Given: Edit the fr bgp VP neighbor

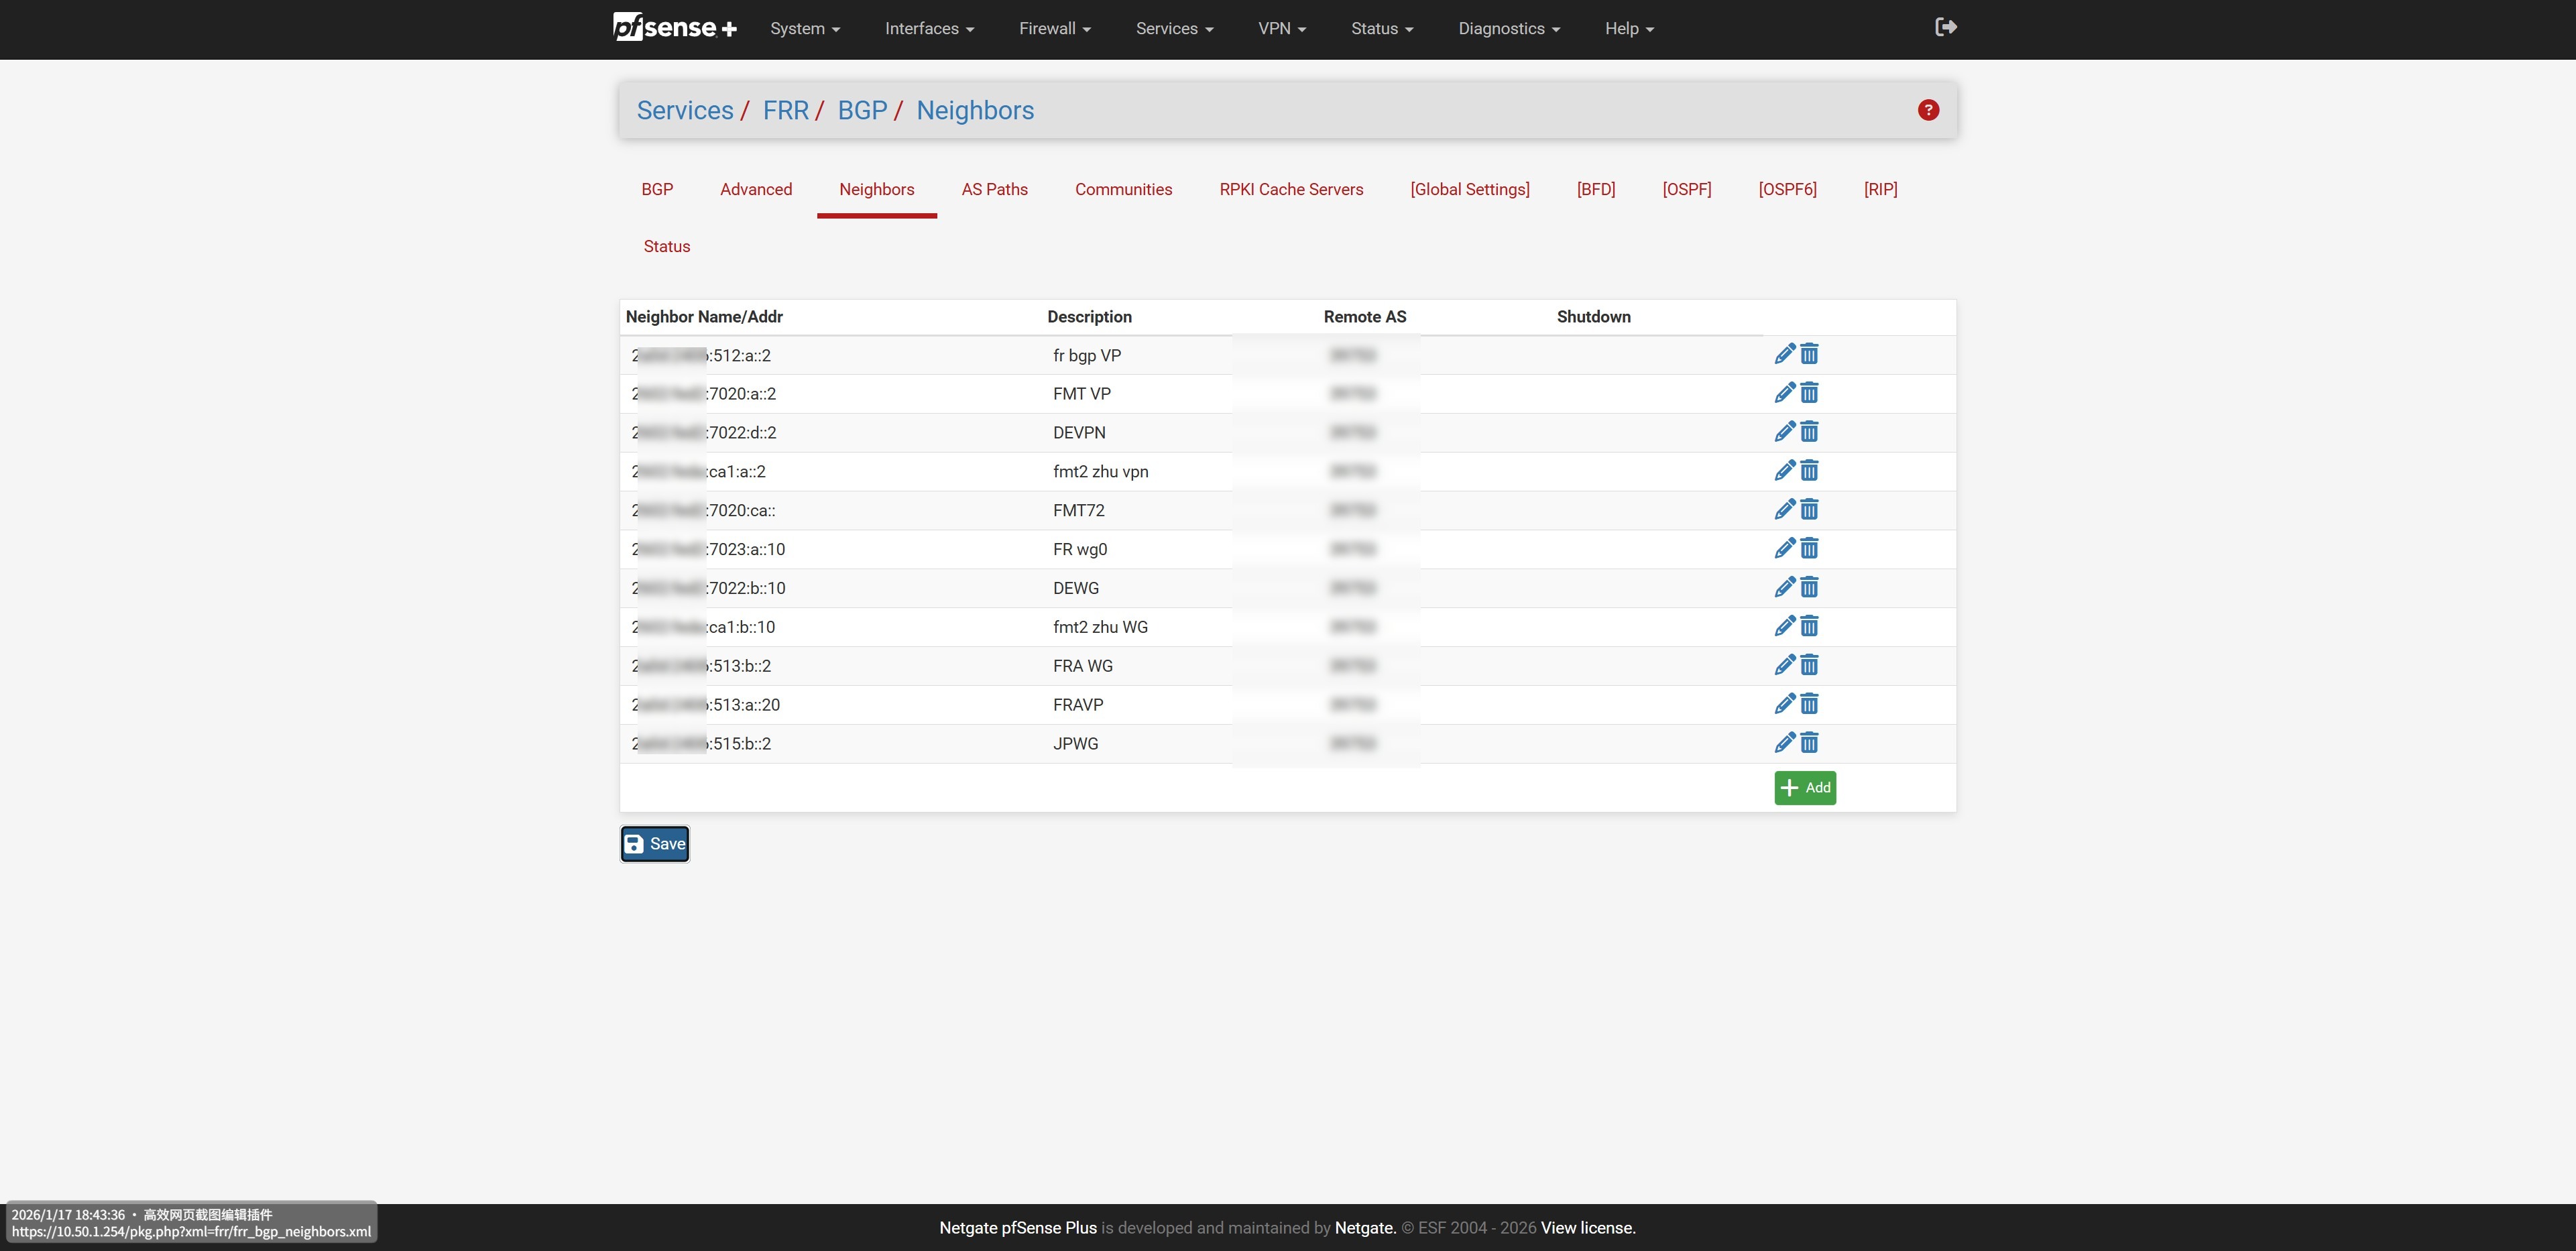Looking at the screenshot, I should [1784, 354].
